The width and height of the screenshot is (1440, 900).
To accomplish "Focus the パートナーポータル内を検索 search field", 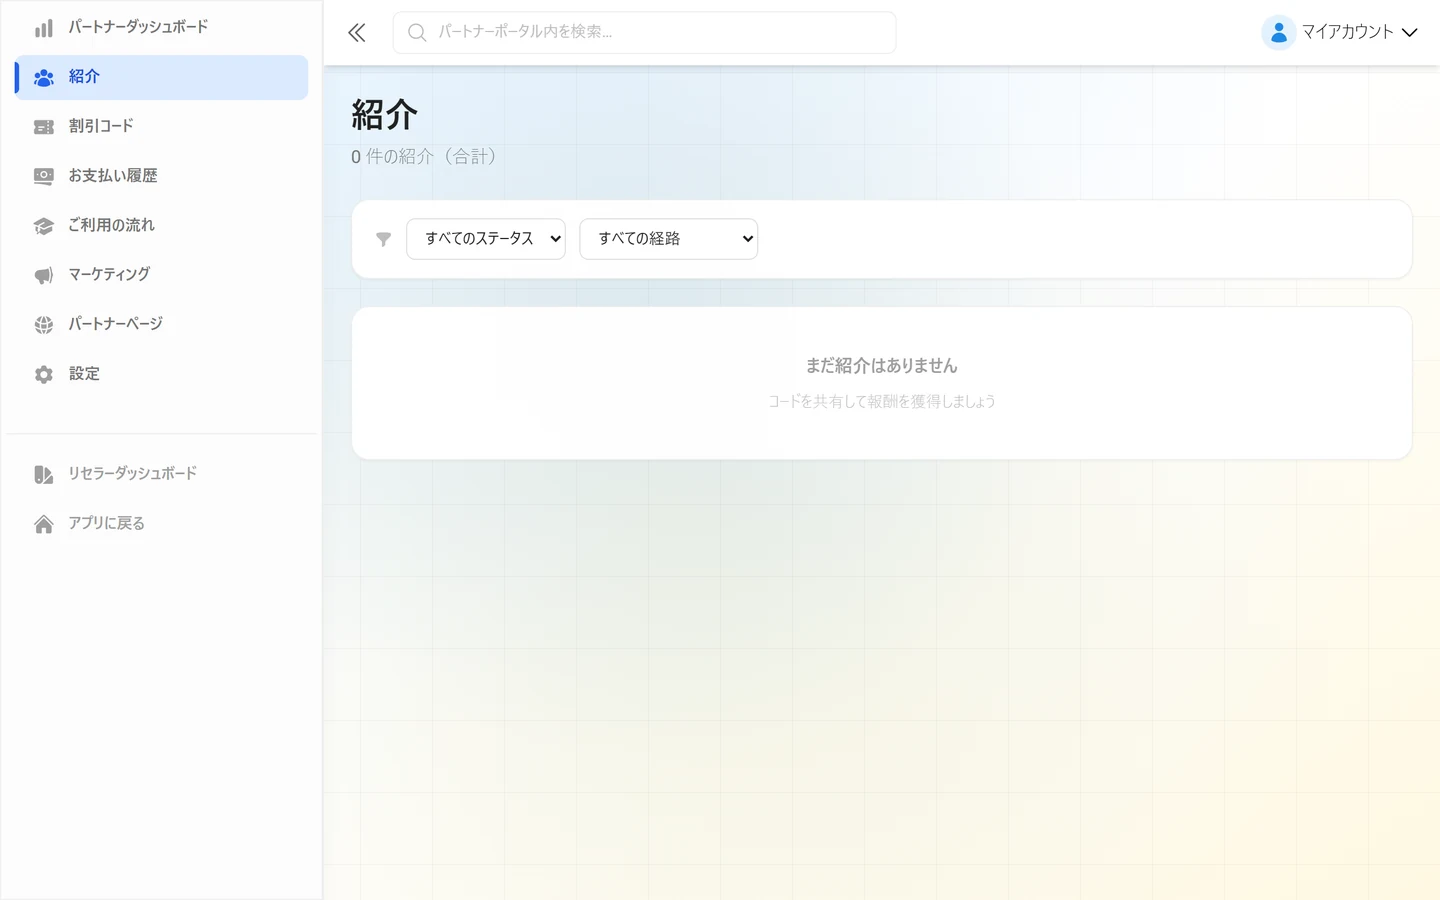I will [644, 33].
